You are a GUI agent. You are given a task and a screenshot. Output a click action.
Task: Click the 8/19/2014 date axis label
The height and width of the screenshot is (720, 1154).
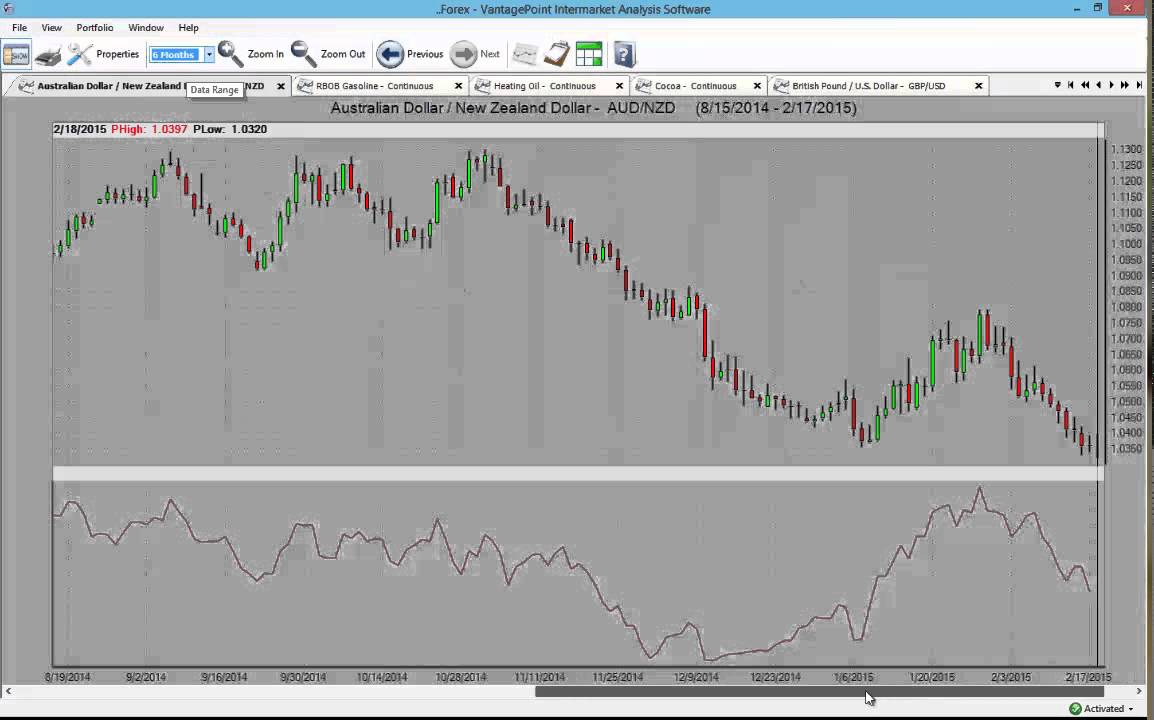tap(68, 677)
